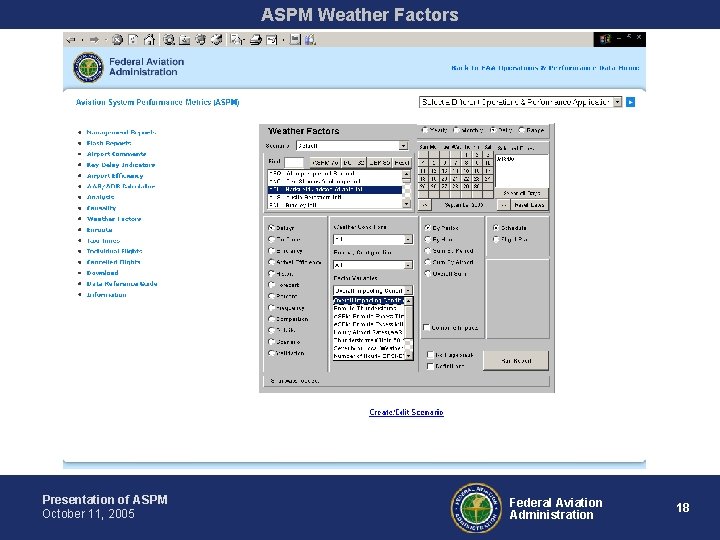Select the Range radio button
This screenshot has height=540, width=720.
pyautogui.click(x=522, y=130)
